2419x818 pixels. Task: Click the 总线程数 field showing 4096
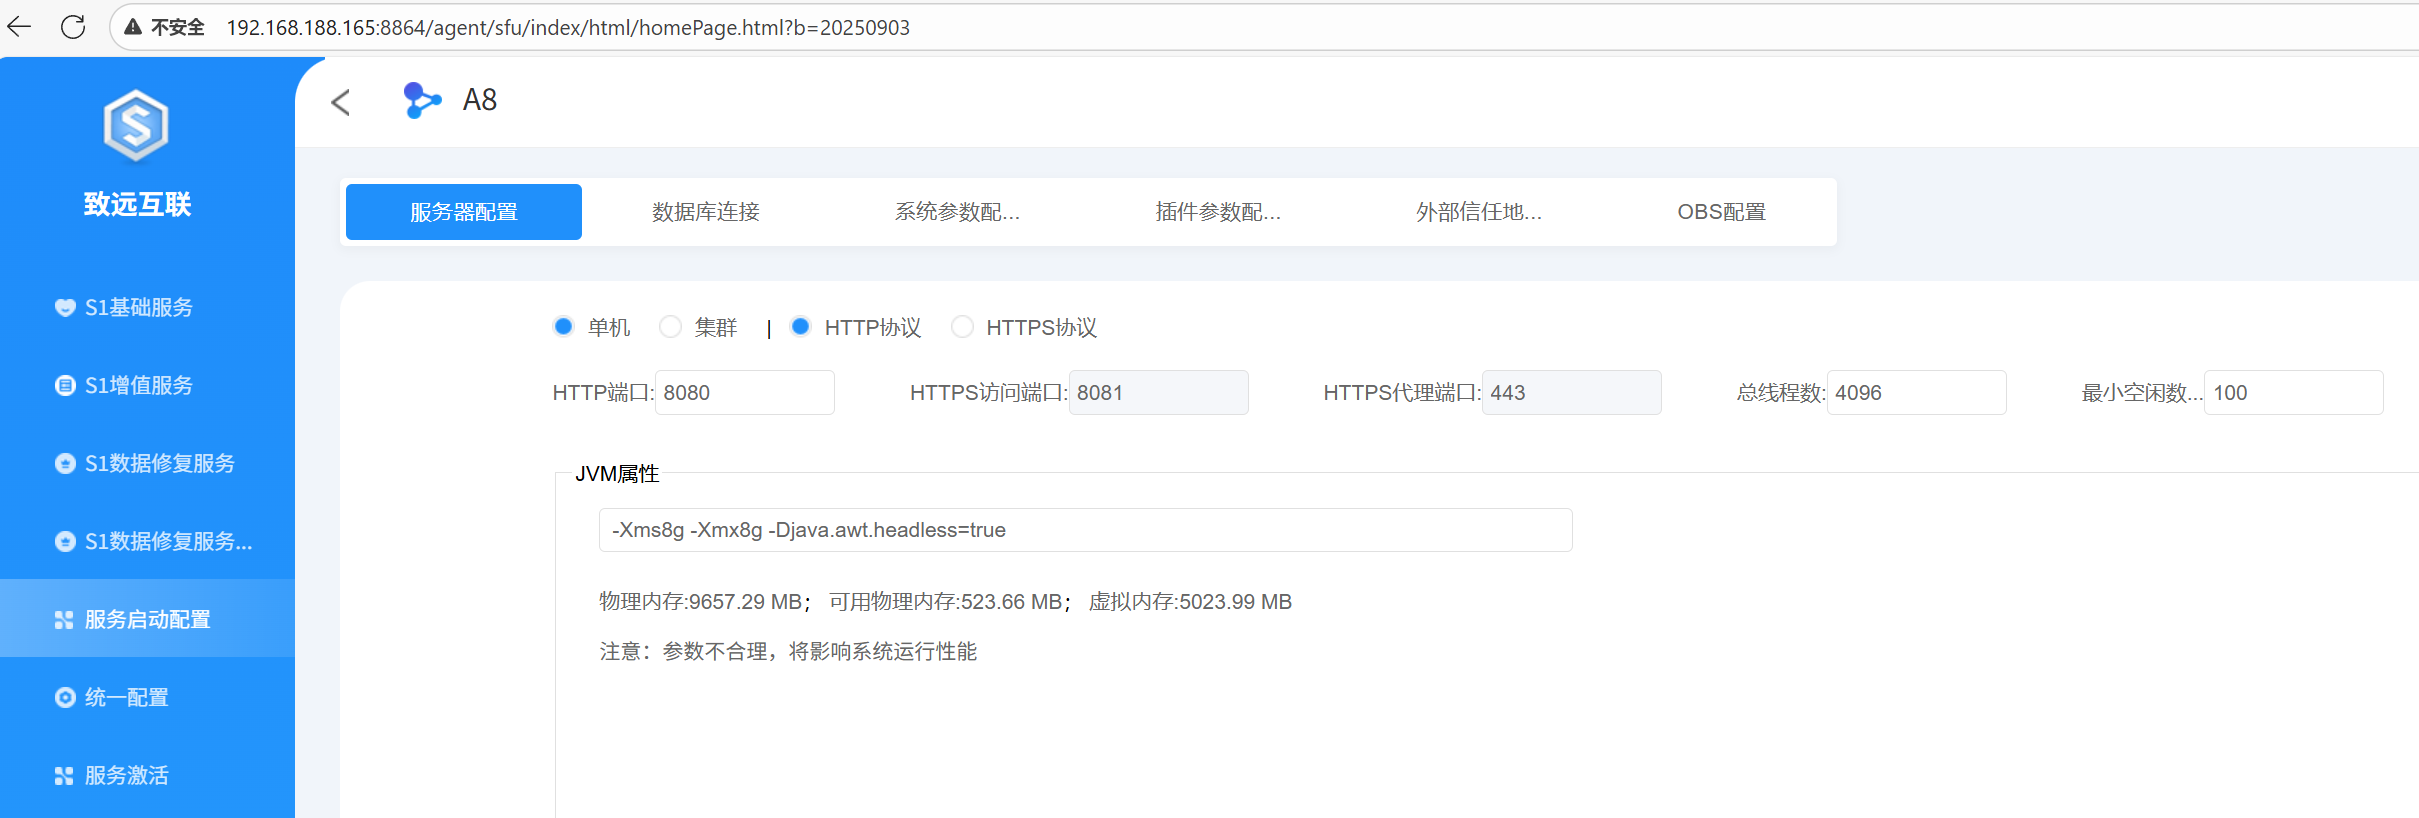1917,393
